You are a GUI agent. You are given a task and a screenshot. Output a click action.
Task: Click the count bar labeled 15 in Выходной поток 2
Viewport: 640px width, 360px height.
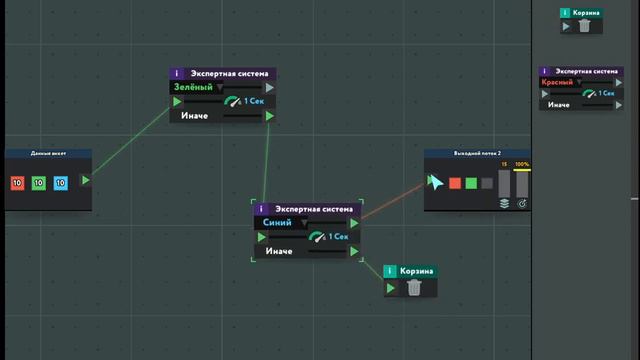pyautogui.click(x=504, y=183)
